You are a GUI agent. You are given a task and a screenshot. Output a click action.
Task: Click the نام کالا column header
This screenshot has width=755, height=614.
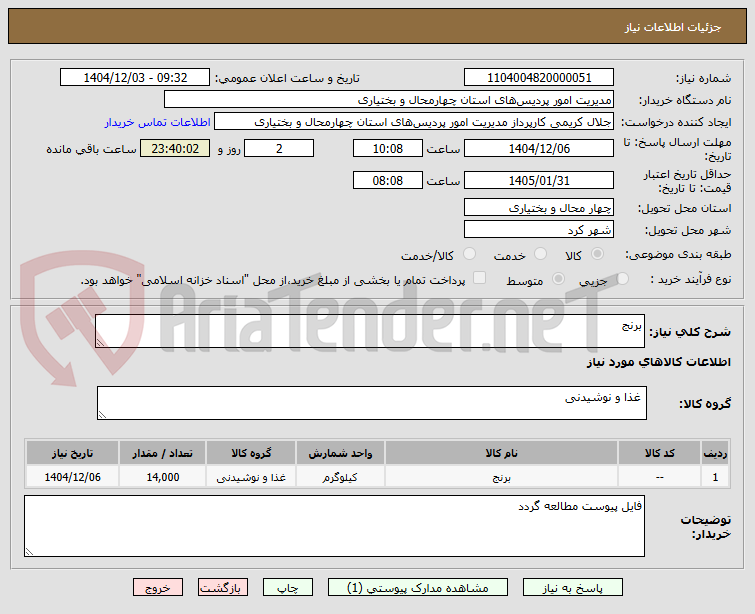coord(501,453)
